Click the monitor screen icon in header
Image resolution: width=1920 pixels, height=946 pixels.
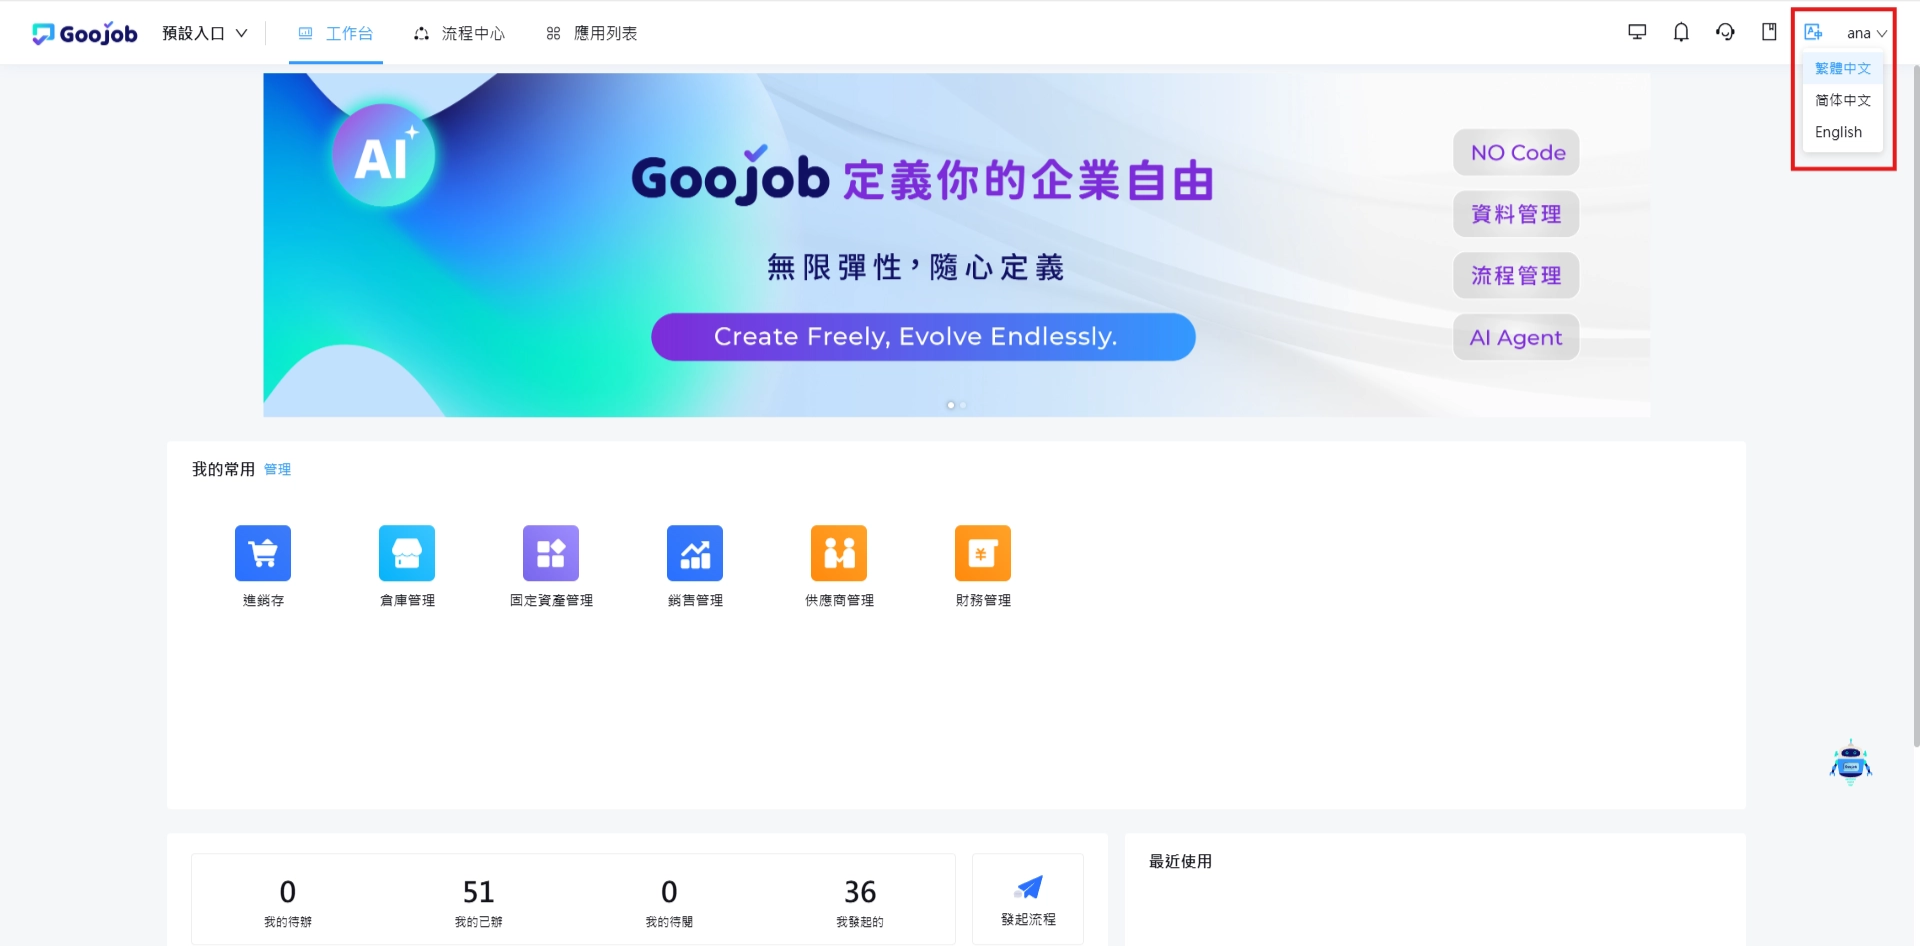(1637, 32)
